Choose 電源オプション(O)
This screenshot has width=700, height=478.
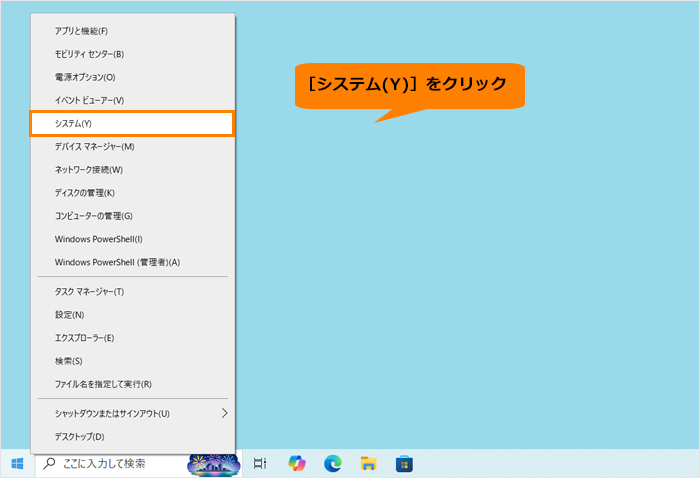click(133, 77)
